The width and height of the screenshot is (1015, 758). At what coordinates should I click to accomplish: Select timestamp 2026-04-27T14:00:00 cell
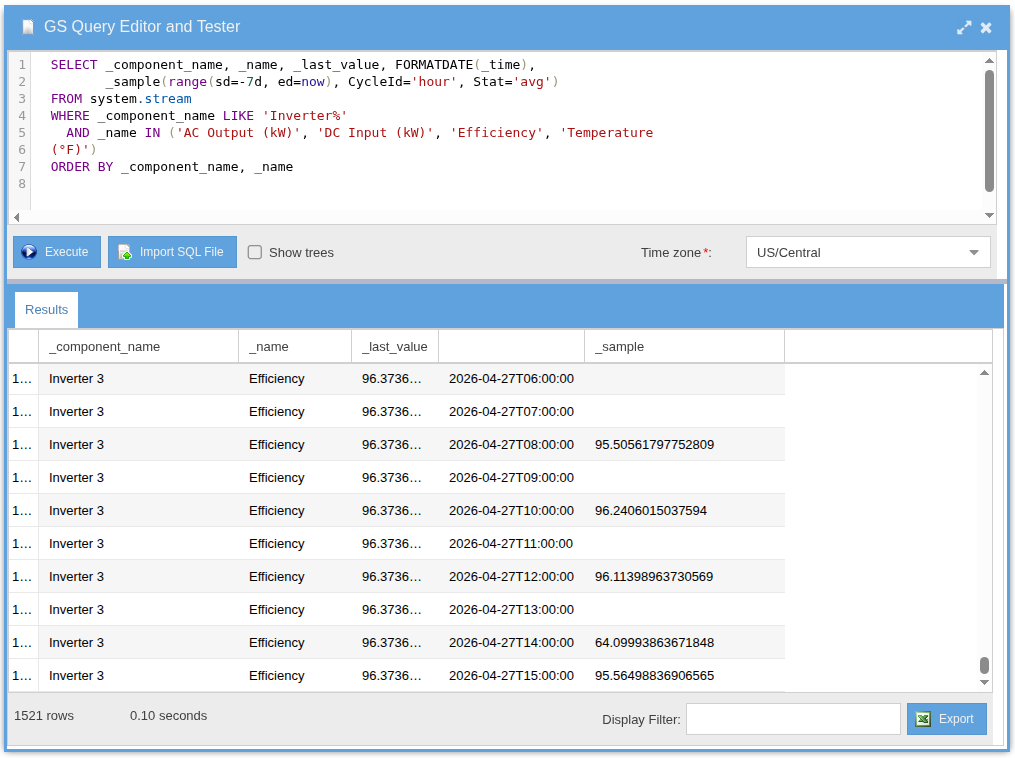pyautogui.click(x=511, y=643)
